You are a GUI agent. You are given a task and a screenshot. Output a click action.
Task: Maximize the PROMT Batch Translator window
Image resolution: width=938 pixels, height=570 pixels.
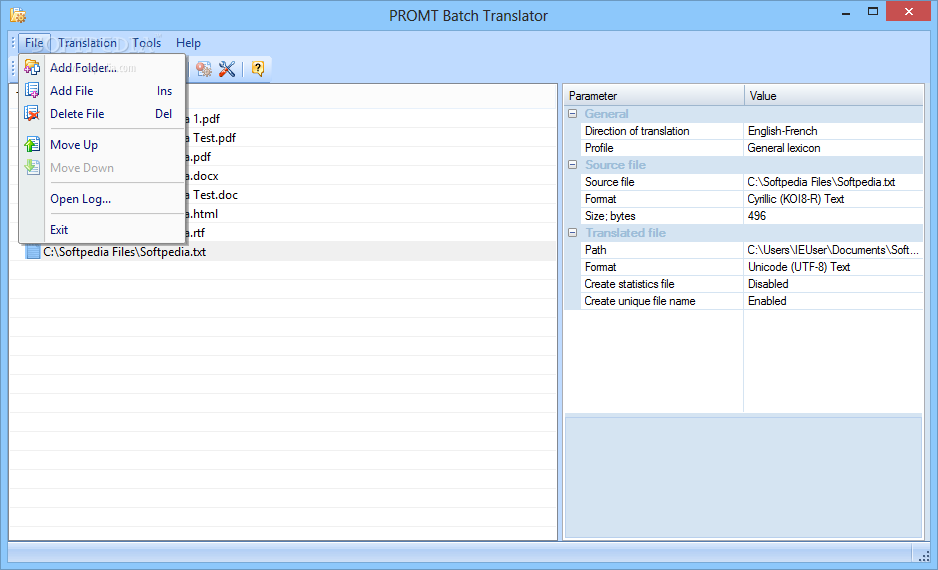(x=873, y=12)
